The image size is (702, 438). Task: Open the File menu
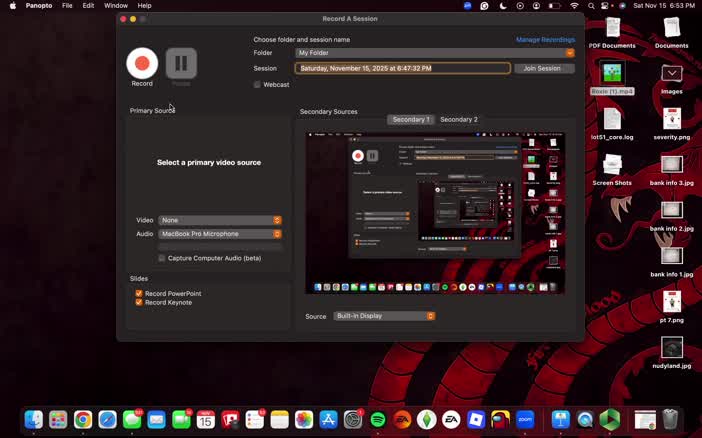pos(67,6)
